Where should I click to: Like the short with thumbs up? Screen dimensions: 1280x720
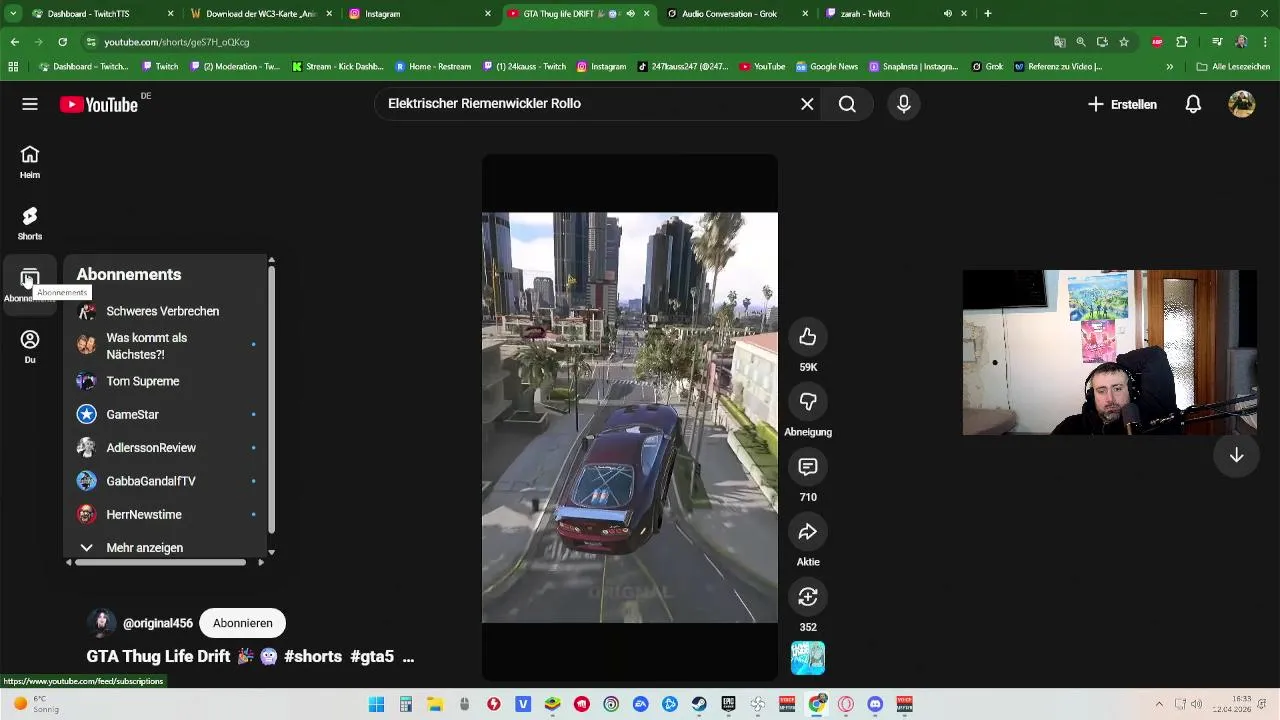tap(808, 337)
